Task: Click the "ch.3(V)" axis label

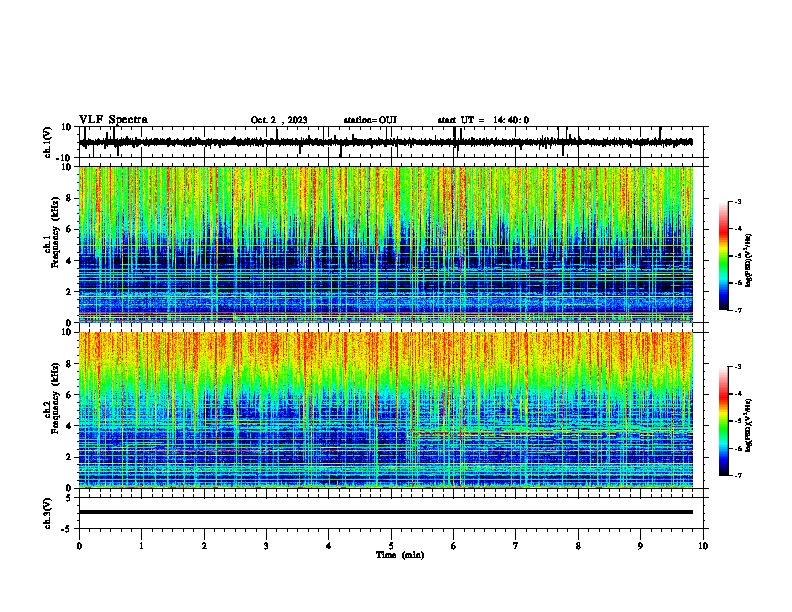Action: pos(48,513)
